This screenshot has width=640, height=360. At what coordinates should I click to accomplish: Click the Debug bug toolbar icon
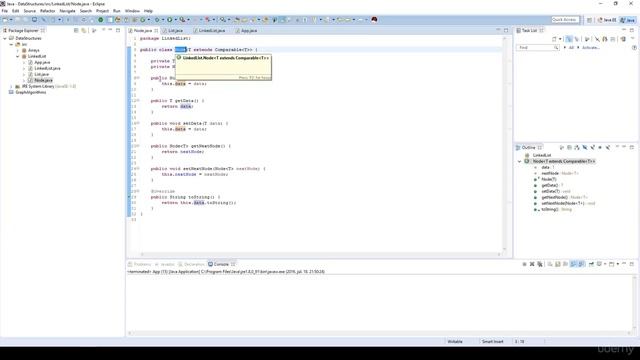pos(157,20)
